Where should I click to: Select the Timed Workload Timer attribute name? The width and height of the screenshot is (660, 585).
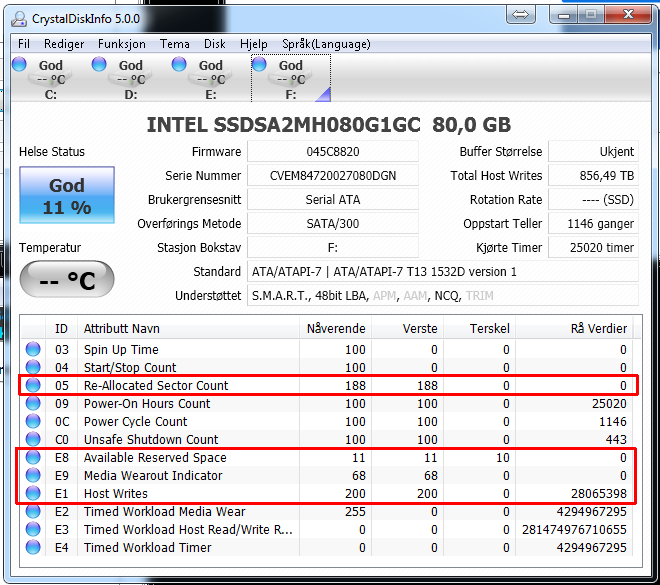[148, 548]
